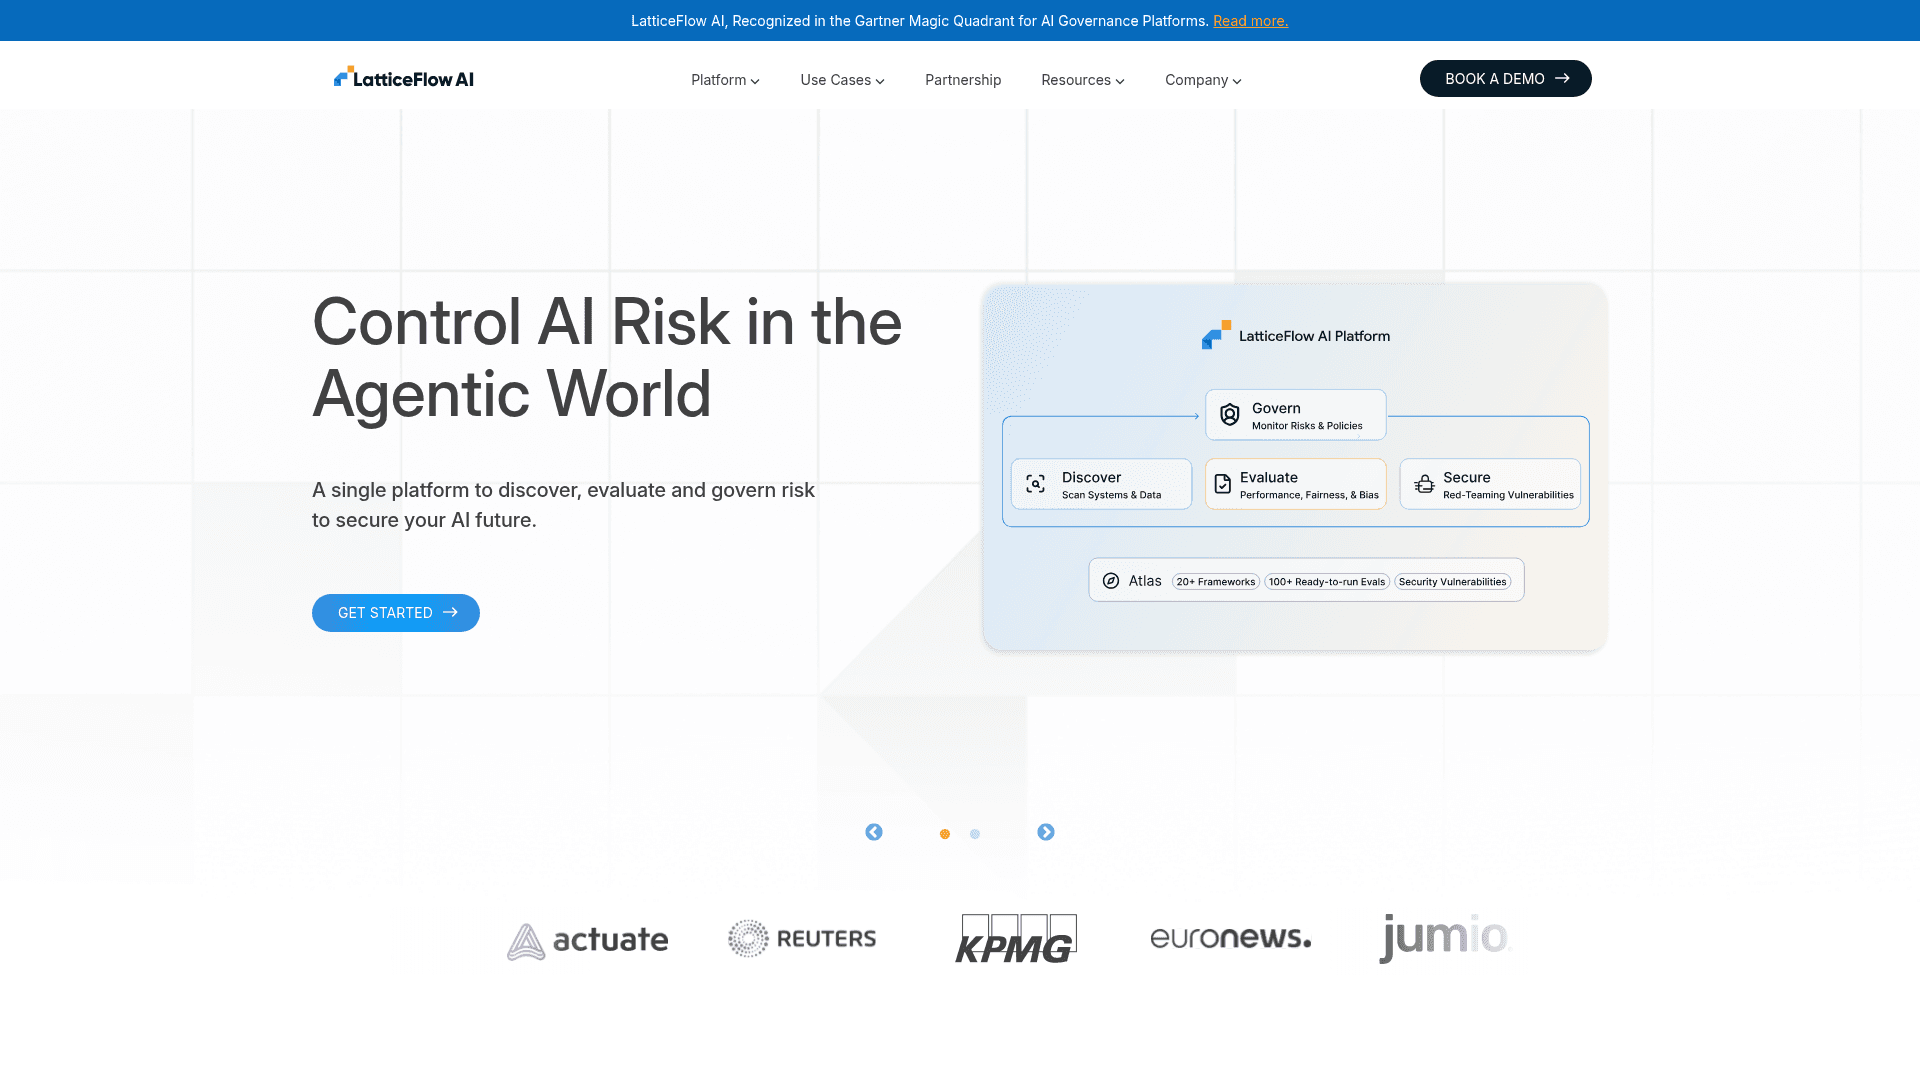
Task: Click the Atlas compass icon
Action: click(1111, 581)
